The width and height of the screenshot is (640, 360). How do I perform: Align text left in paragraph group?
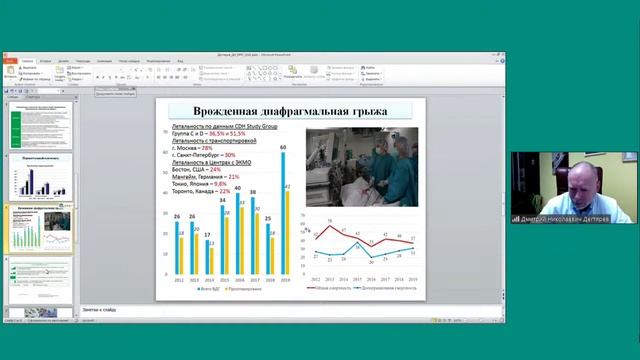159,77
